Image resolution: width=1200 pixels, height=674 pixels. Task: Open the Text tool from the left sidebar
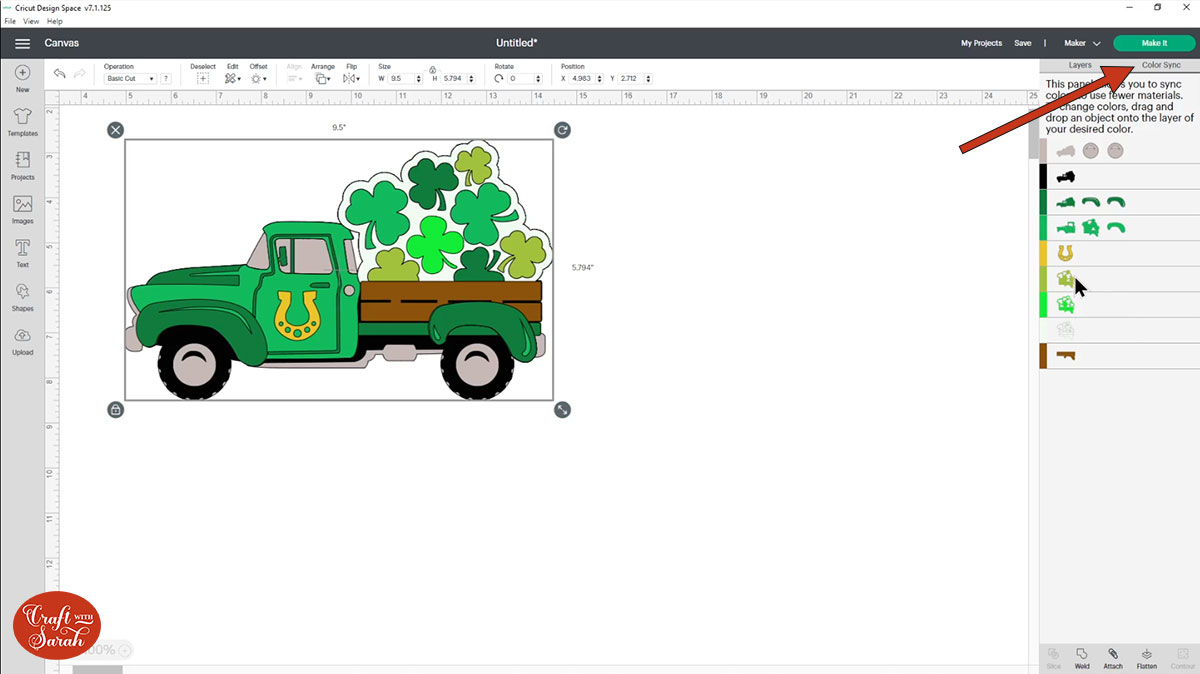point(21,250)
